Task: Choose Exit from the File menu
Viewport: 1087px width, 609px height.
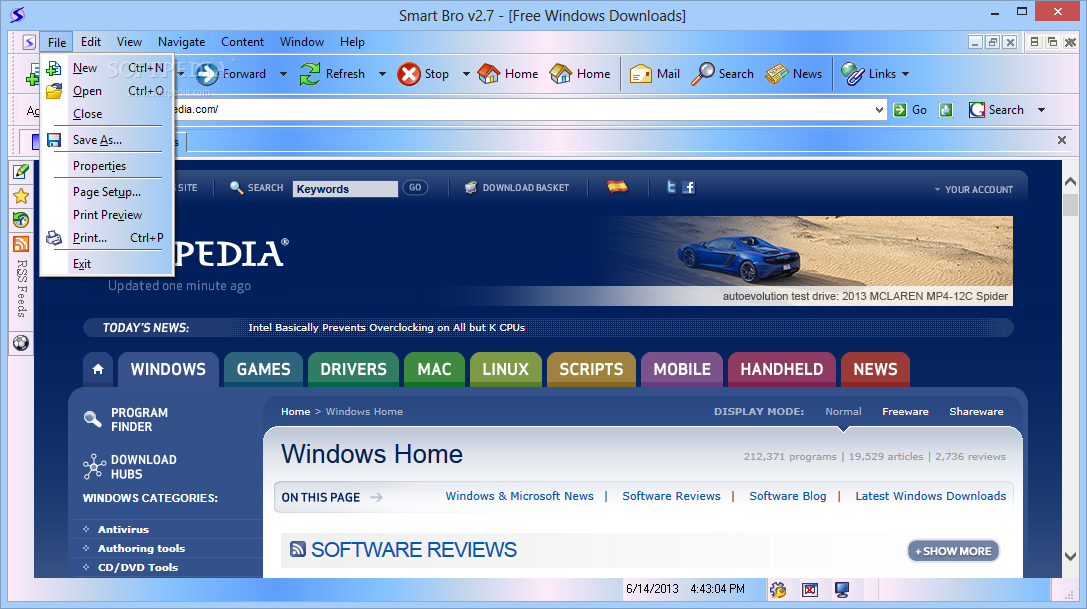Action: pos(107,264)
